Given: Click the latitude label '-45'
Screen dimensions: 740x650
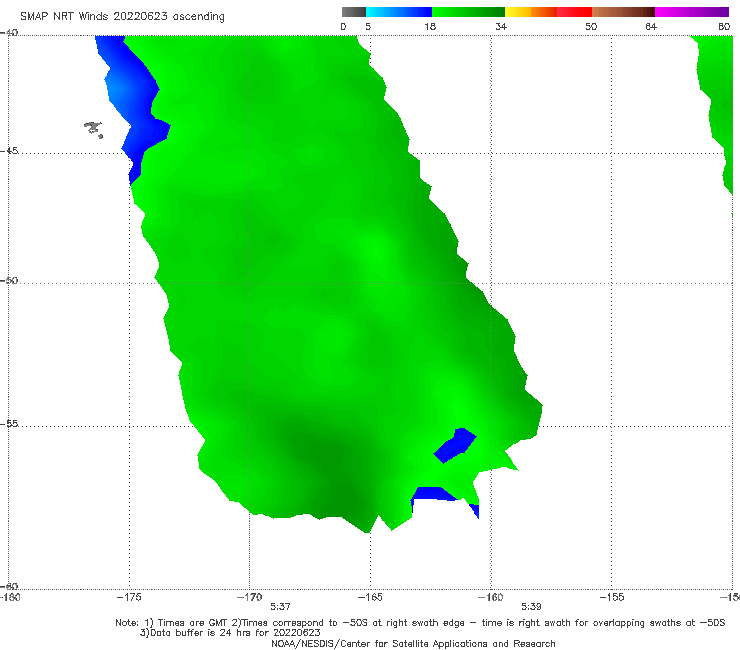Looking at the screenshot, I should pyautogui.click(x=9, y=151).
